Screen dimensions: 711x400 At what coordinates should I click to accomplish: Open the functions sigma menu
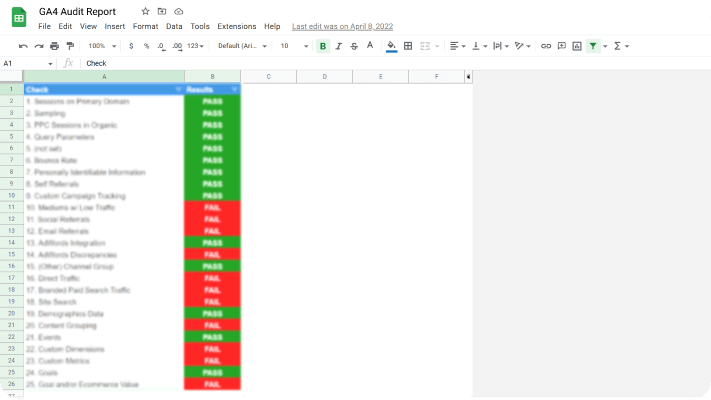click(x=621, y=46)
